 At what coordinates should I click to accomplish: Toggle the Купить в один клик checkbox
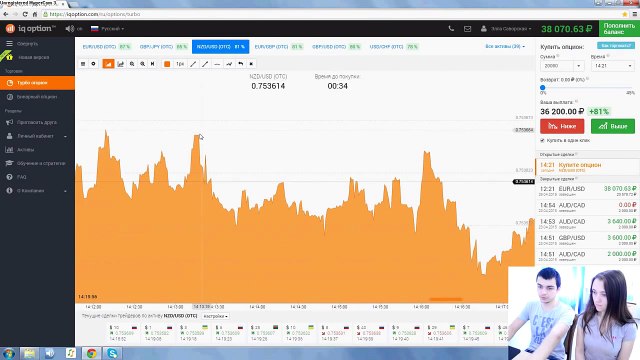point(542,140)
